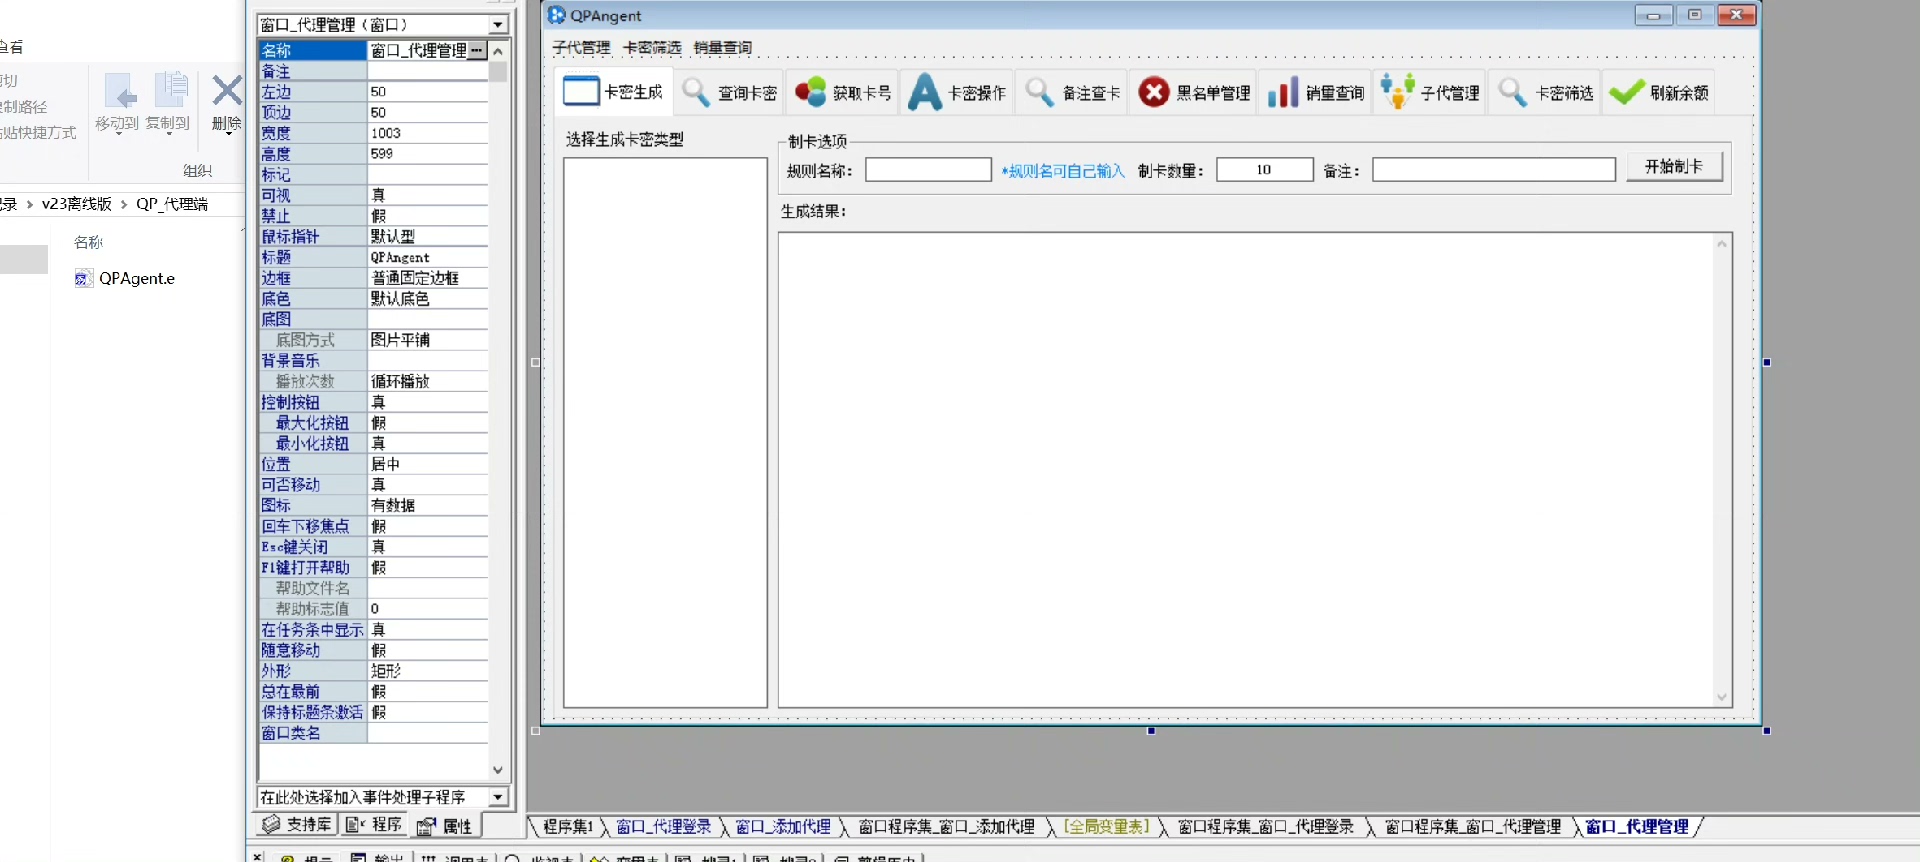
Task: Click the 制卡数量 input field showing 10
Action: click(x=1264, y=170)
